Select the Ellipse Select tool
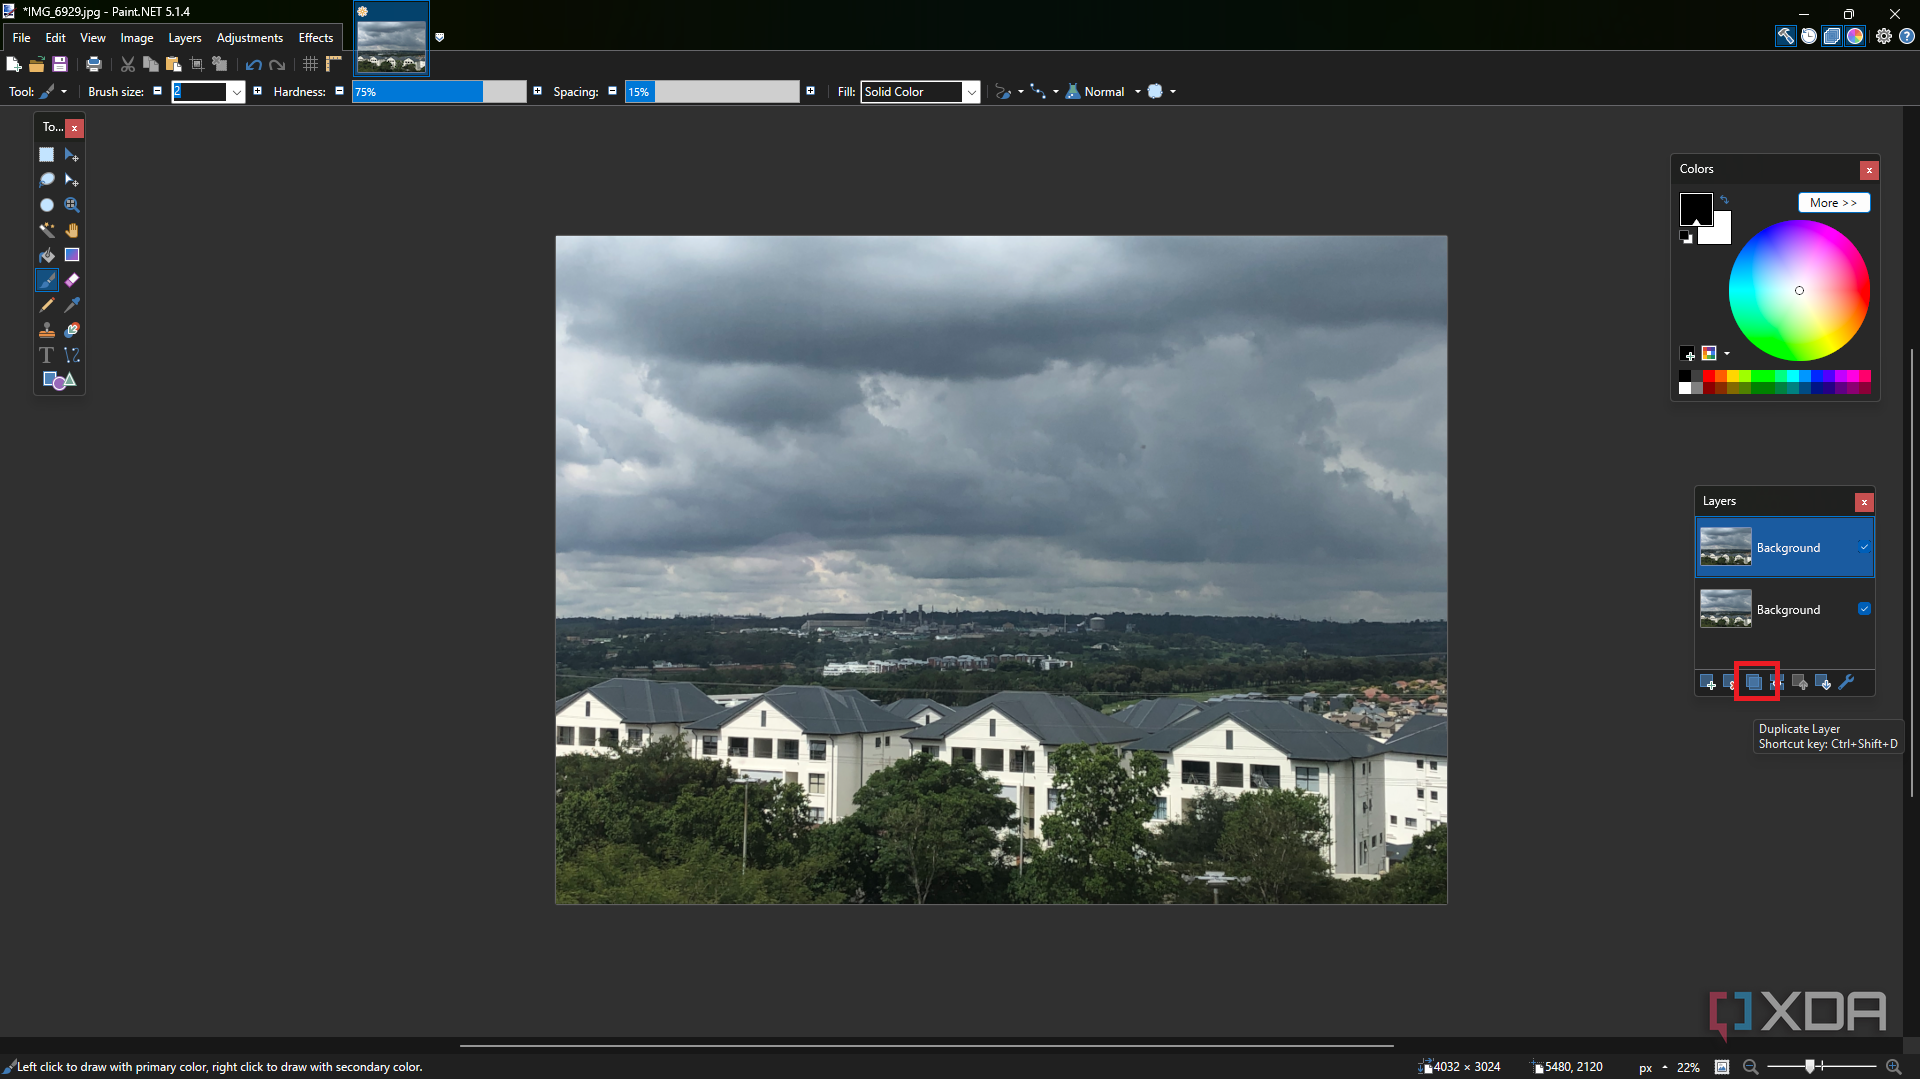The image size is (1920, 1080). (x=47, y=205)
